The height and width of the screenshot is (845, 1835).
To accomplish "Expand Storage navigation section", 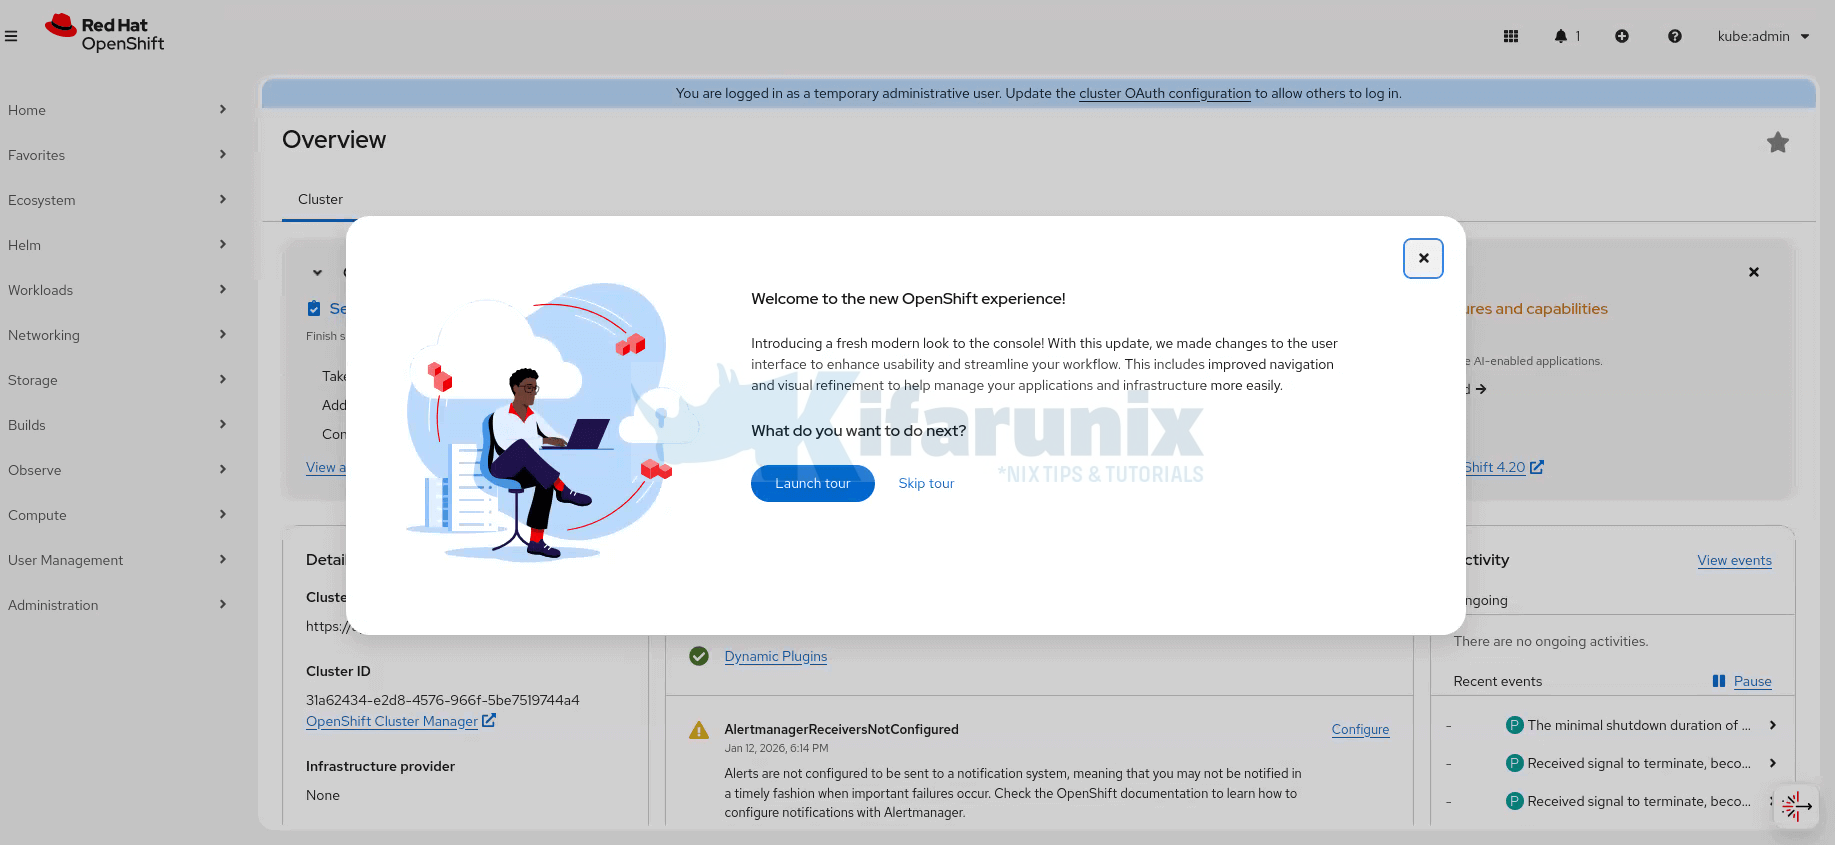I will pyautogui.click(x=118, y=380).
